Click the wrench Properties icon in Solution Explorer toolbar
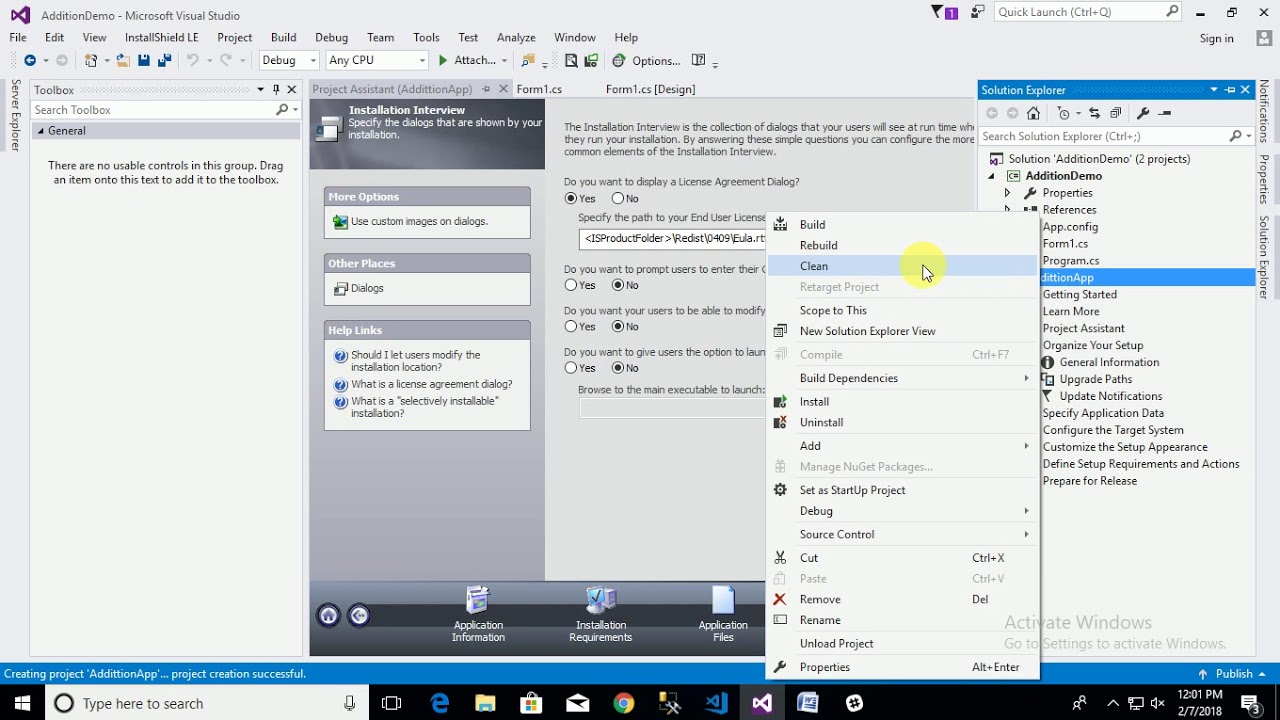 click(x=1143, y=113)
